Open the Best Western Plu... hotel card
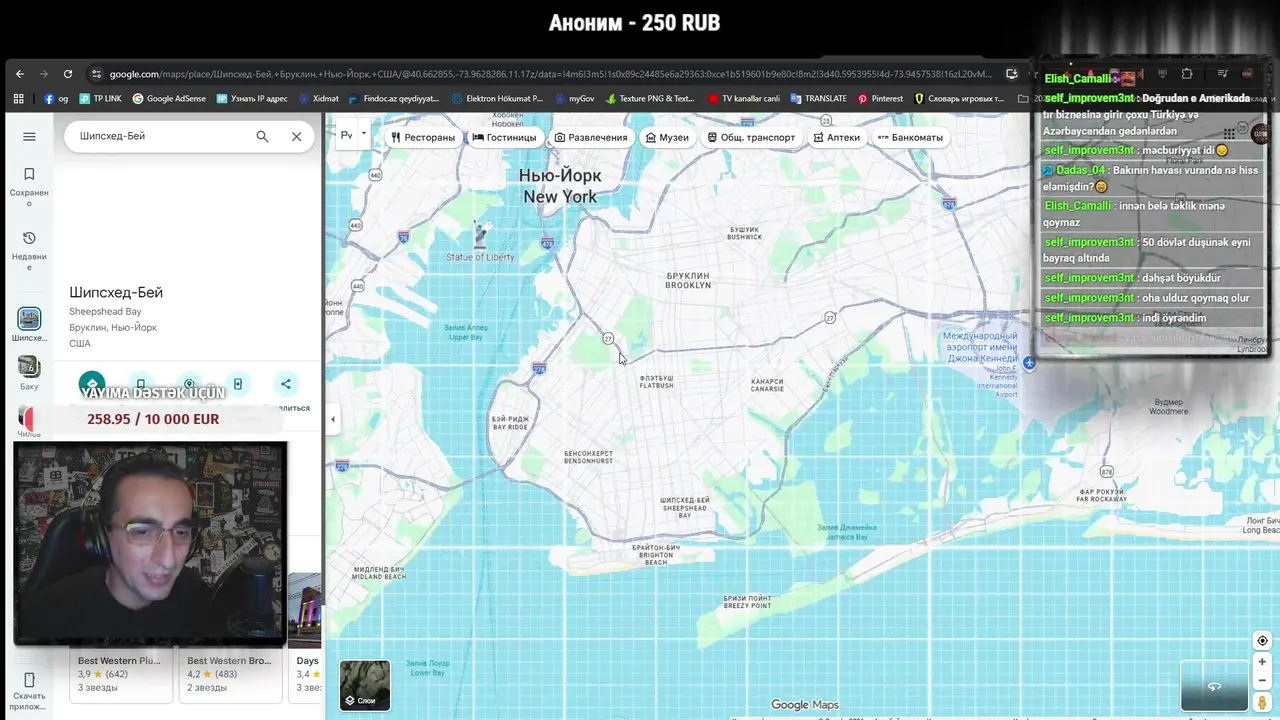1280x720 pixels. point(120,673)
